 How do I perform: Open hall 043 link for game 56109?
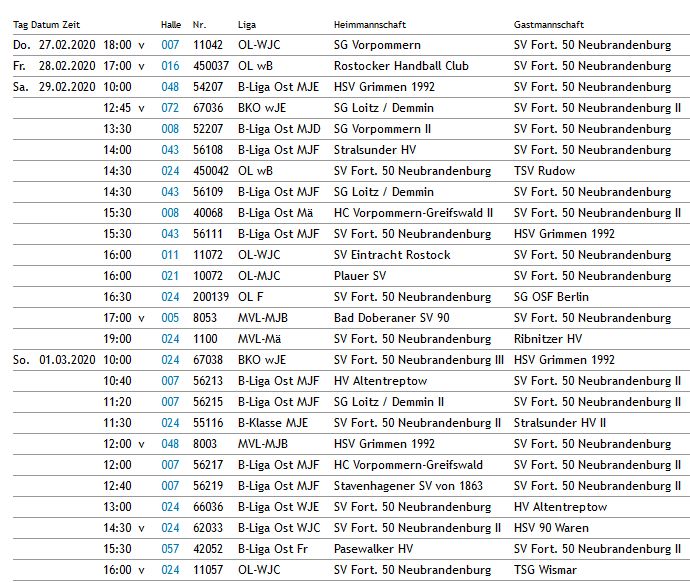170,192
